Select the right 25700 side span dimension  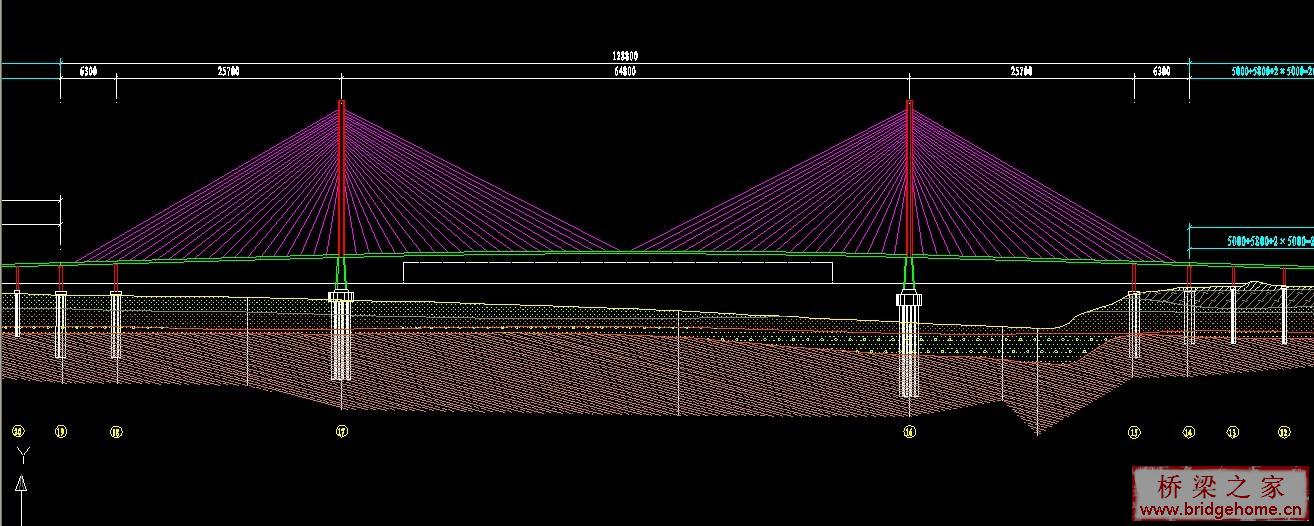click(1021, 71)
